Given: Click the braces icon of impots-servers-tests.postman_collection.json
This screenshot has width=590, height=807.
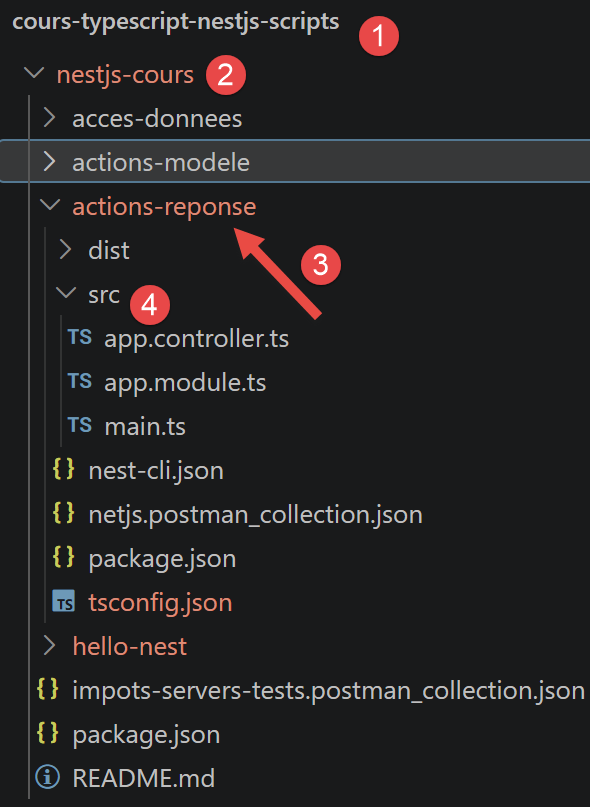Looking at the screenshot, I should (48, 689).
